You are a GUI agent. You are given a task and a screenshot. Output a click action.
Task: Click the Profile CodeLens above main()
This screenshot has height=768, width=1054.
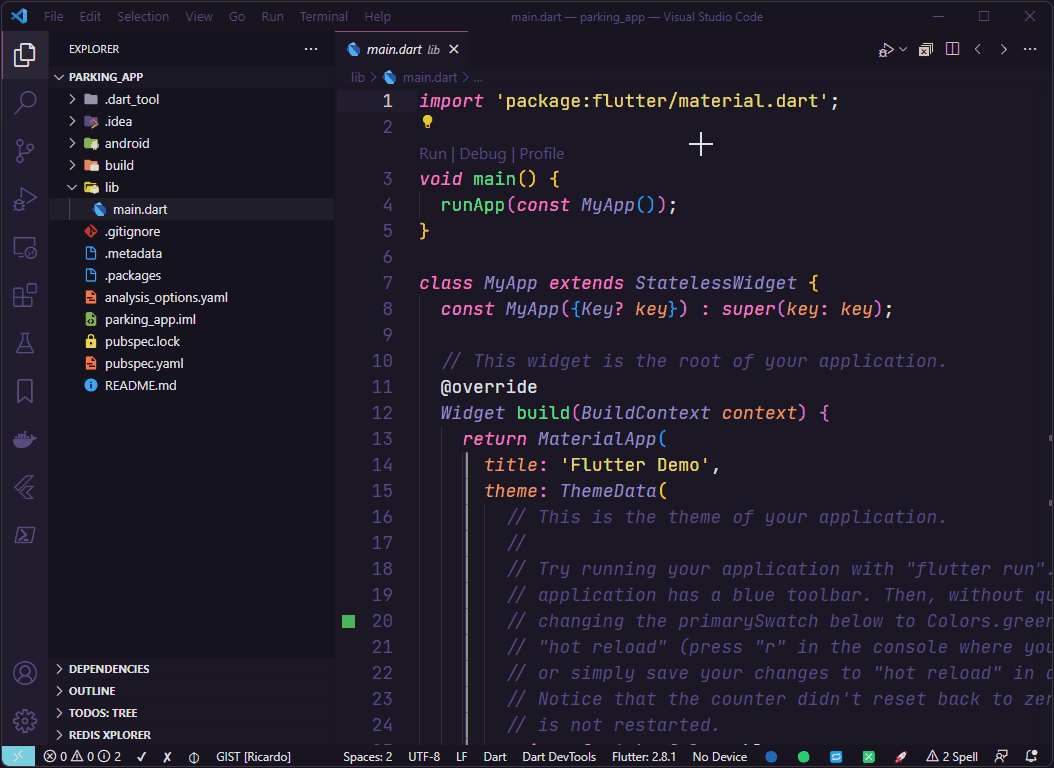pos(541,154)
